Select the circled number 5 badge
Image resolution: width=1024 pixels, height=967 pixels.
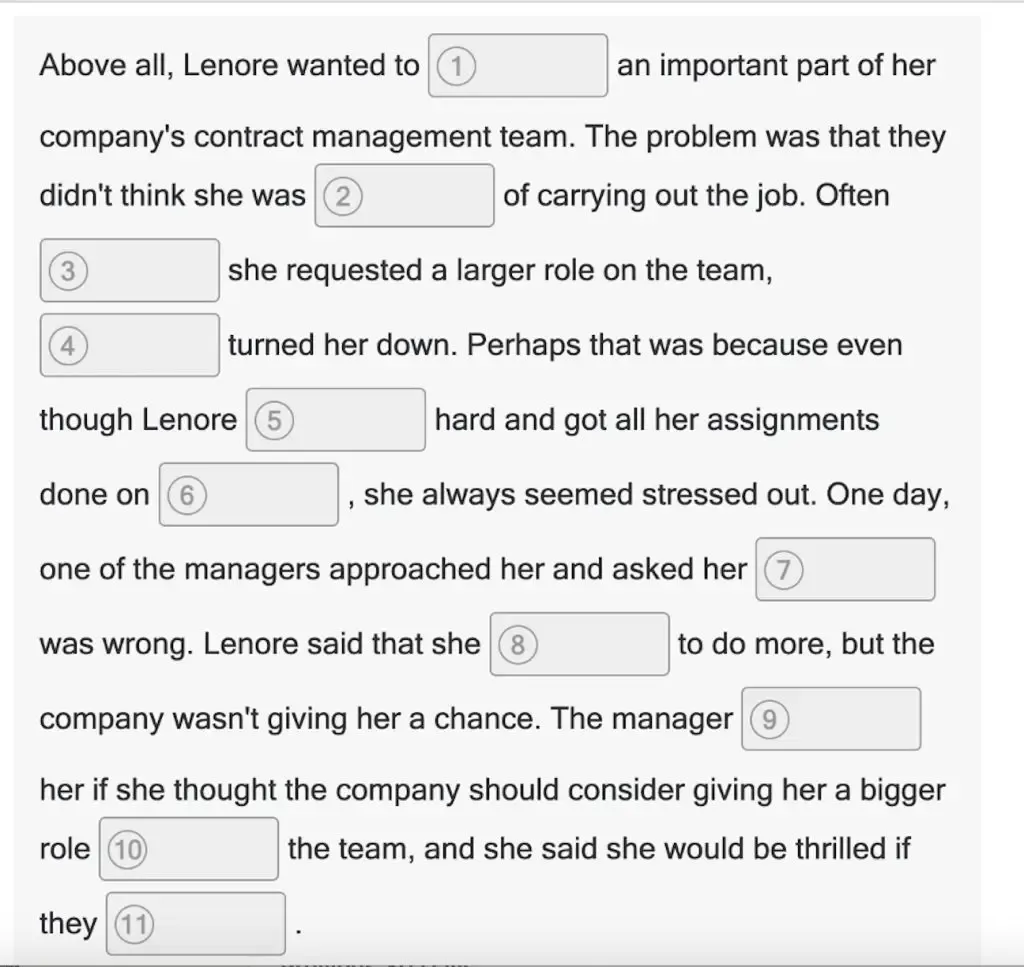tap(274, 420)
